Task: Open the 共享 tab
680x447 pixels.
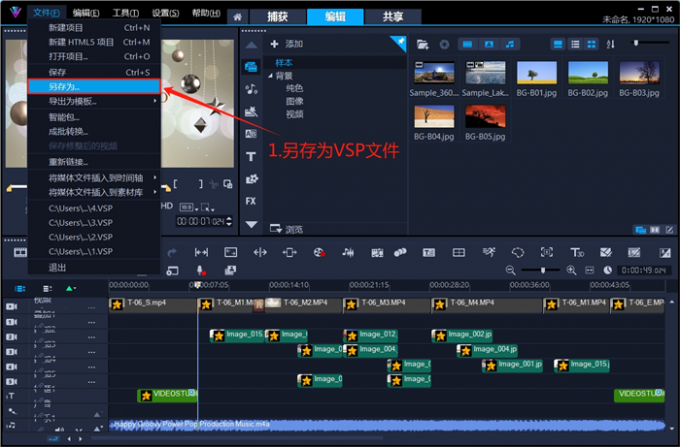Action: pos(378,15)
